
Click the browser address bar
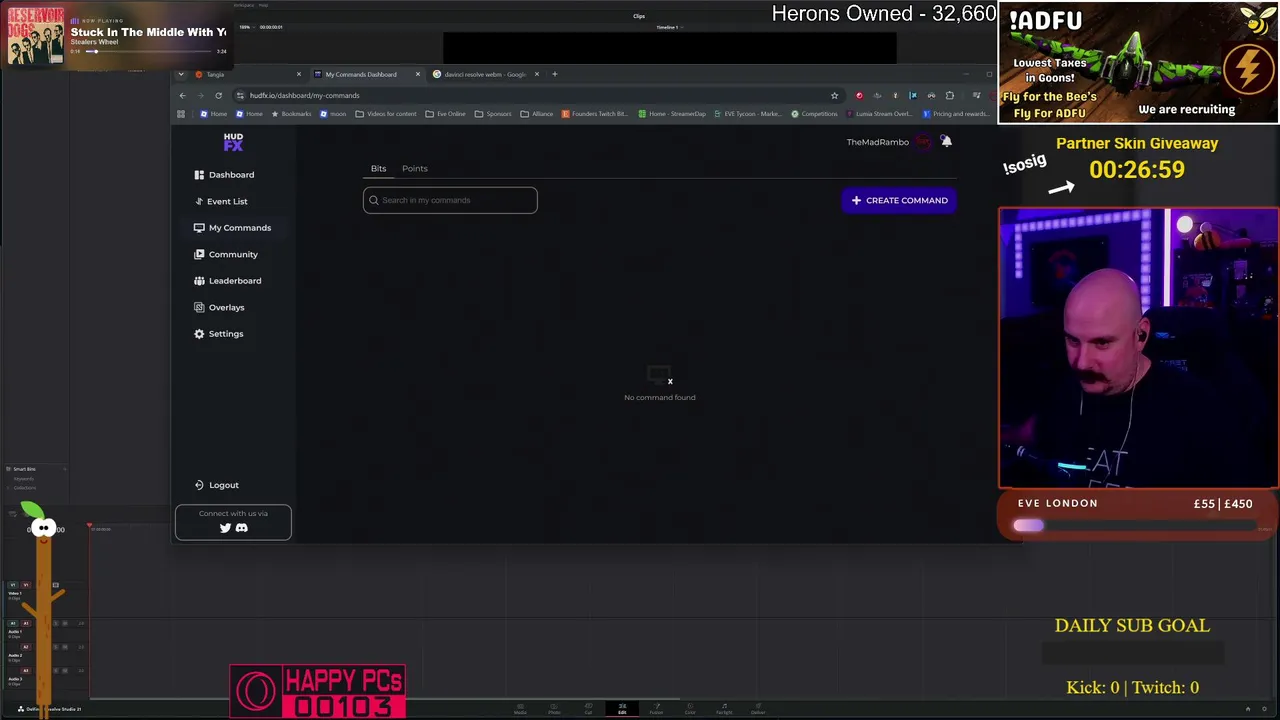[536, 95]
